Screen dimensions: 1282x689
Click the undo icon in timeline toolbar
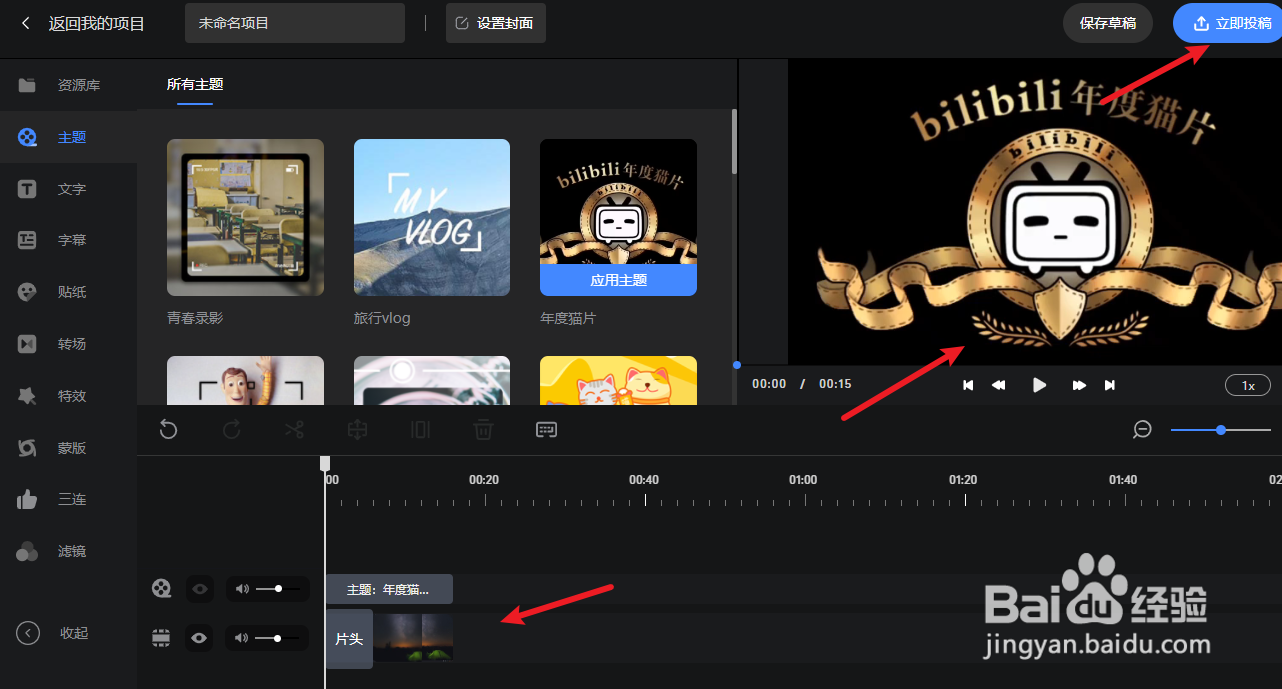point(169,430)
